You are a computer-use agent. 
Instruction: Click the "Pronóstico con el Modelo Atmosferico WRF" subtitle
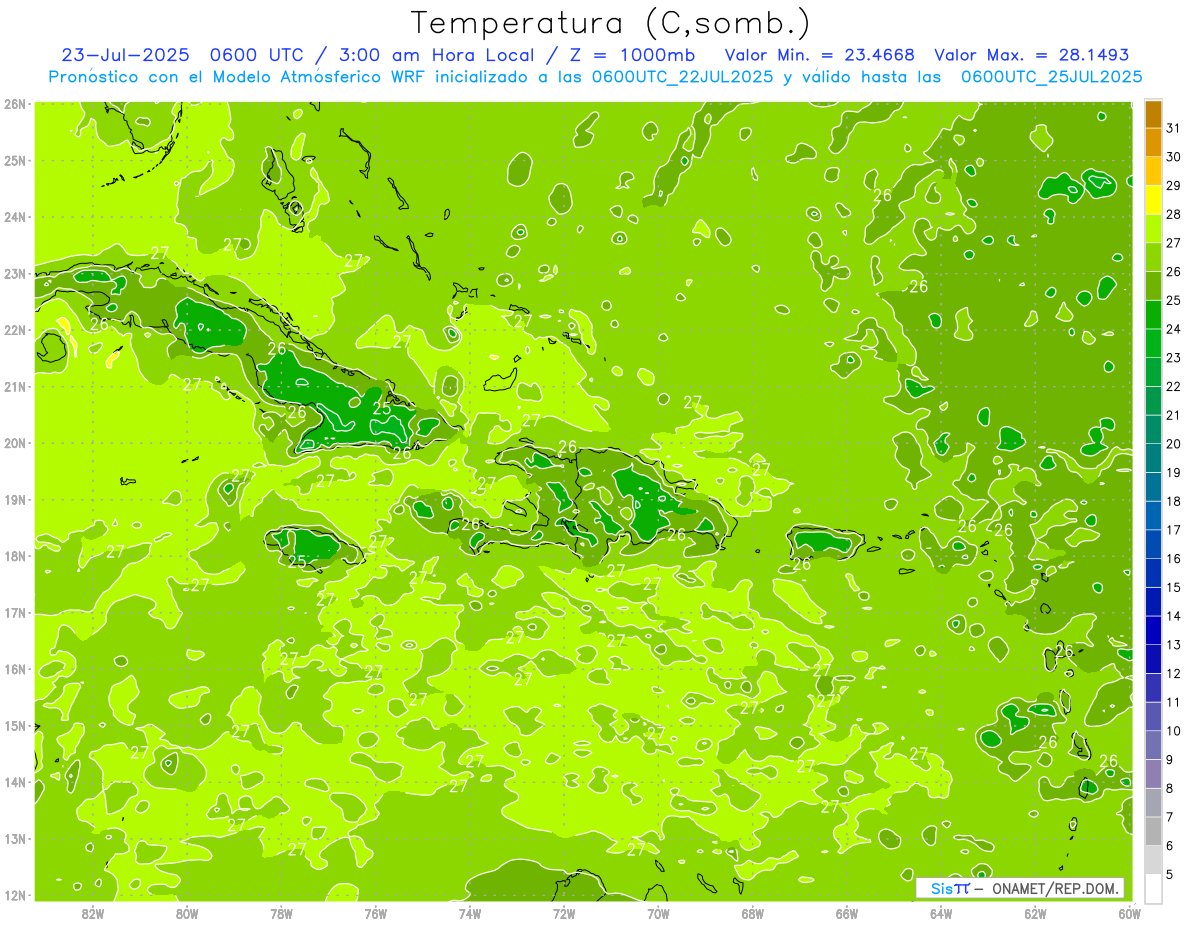[x=238, y=77]
